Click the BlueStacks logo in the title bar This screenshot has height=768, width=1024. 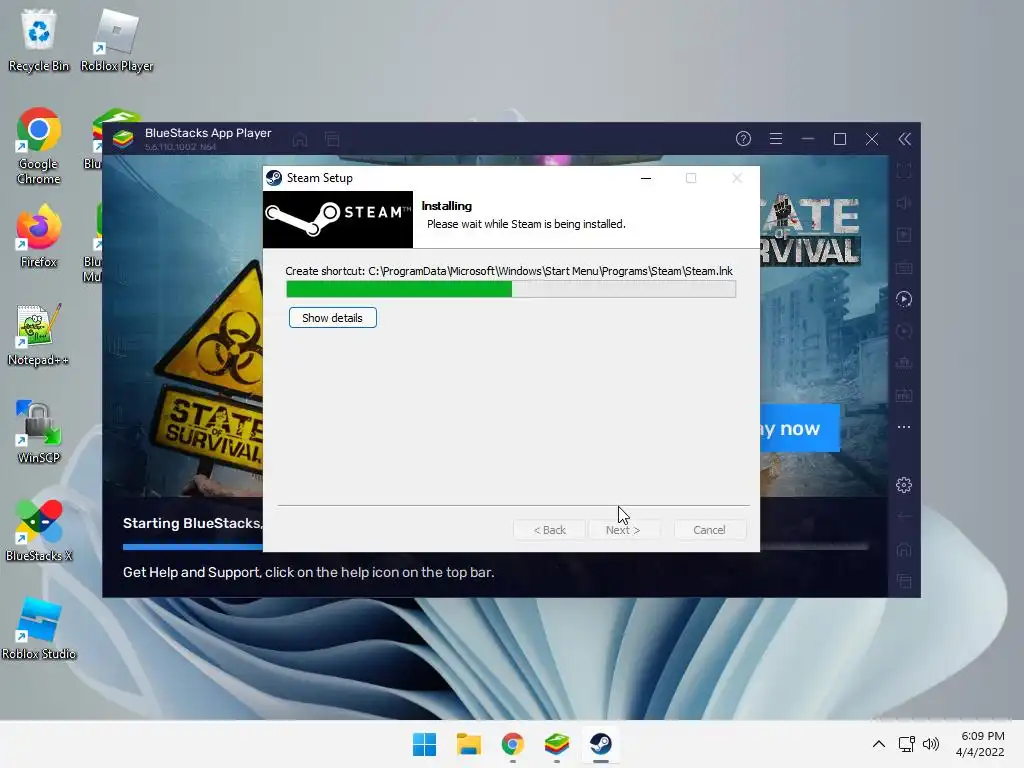click(x=123, y=138)
